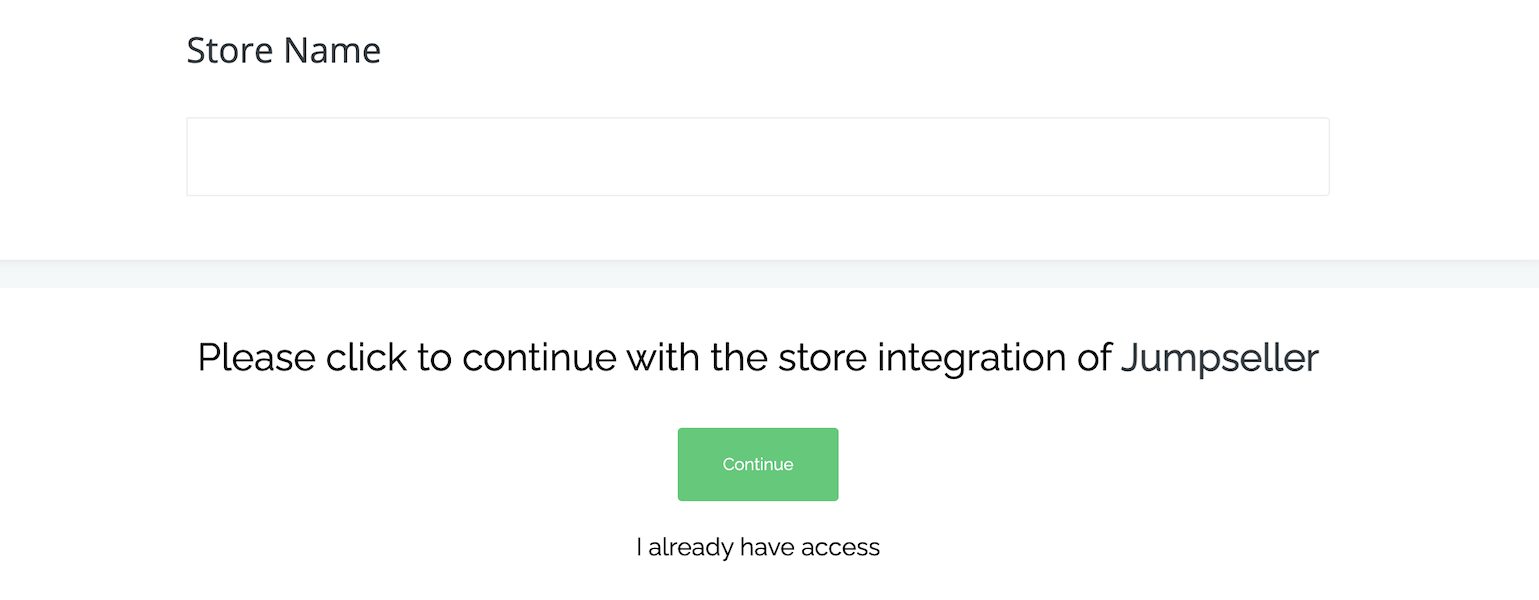The image size is (1539, 600).
Task: Focus the Store Name input field
Action: 757,157
